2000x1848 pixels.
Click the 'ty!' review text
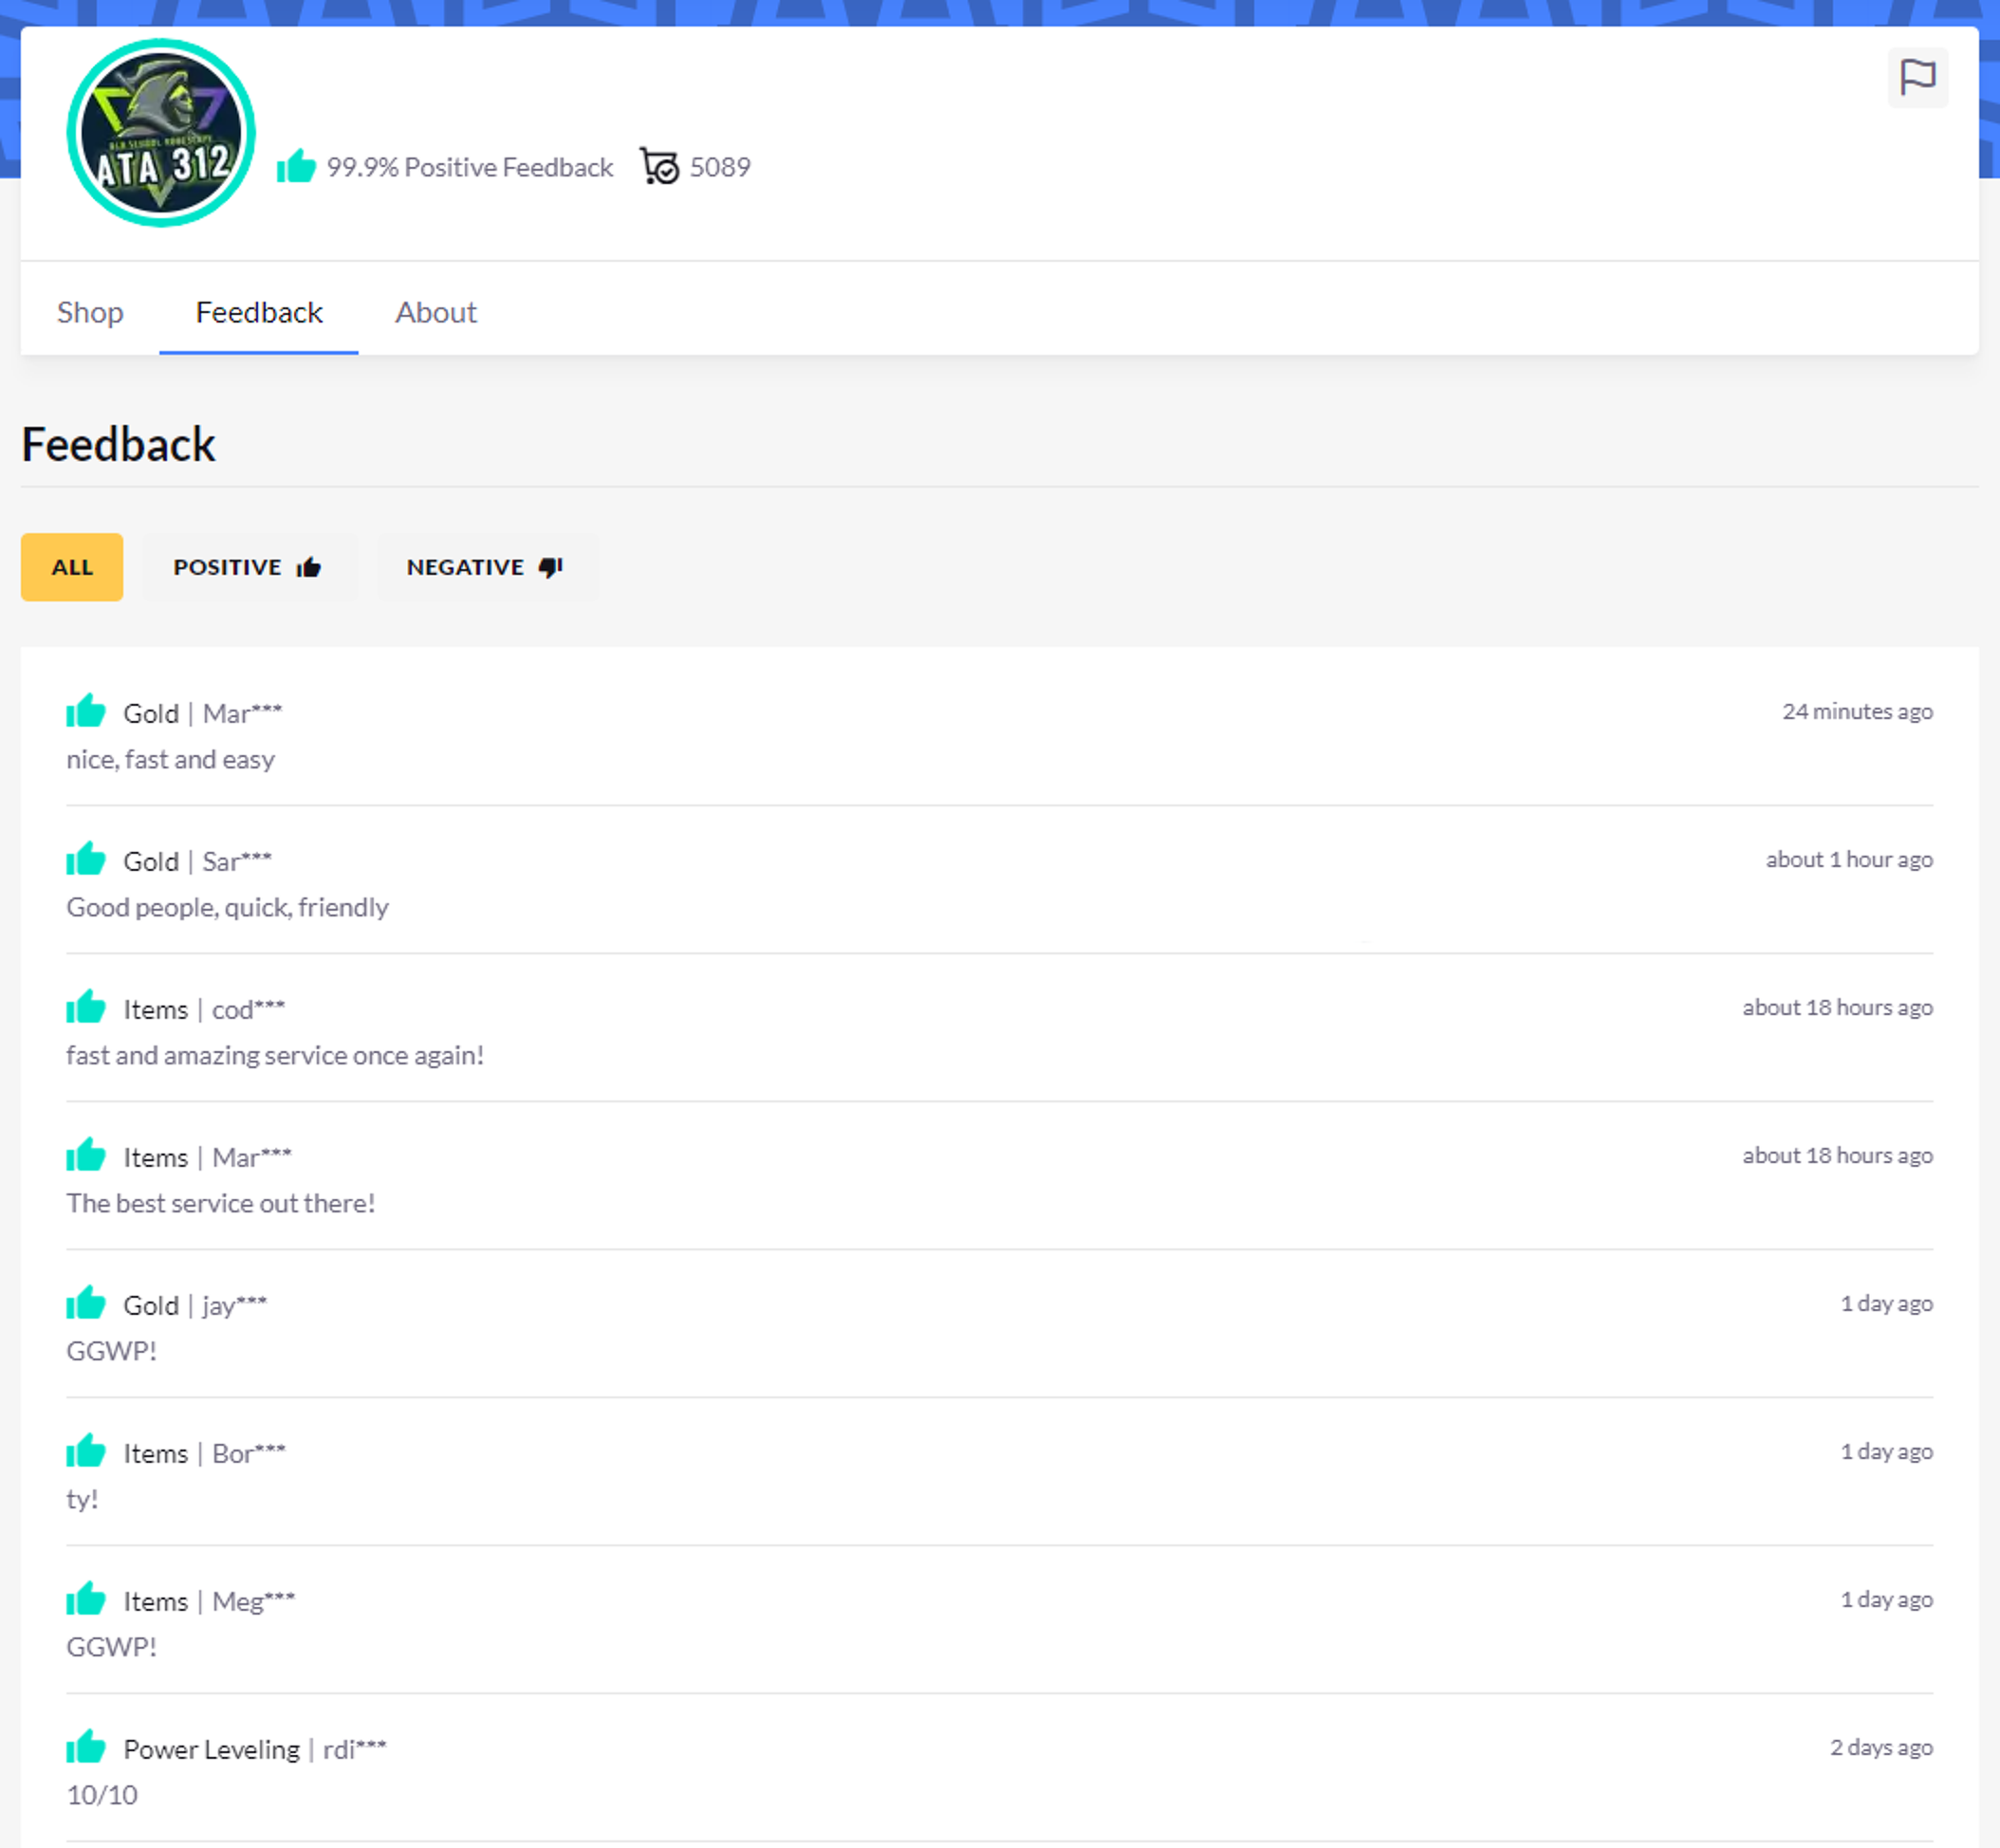[x=82, y=1500]
